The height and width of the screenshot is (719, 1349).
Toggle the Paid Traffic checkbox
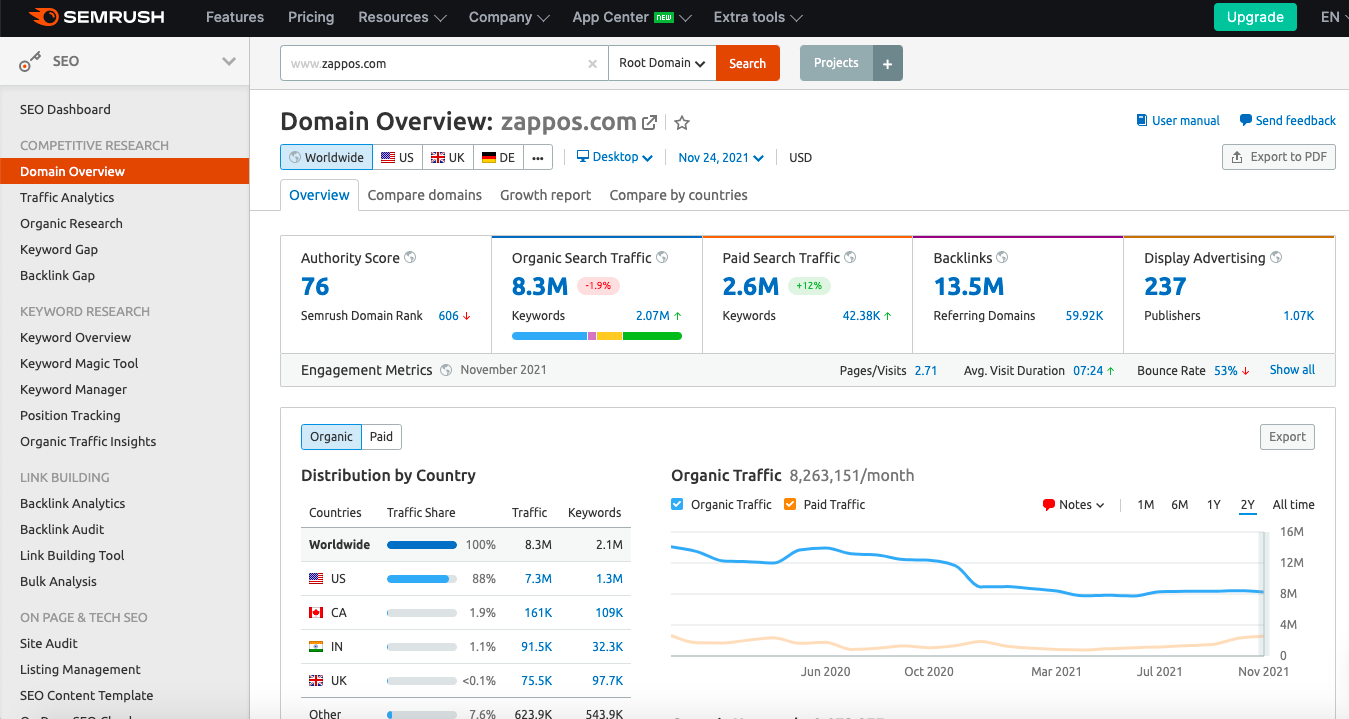(790, 504)
